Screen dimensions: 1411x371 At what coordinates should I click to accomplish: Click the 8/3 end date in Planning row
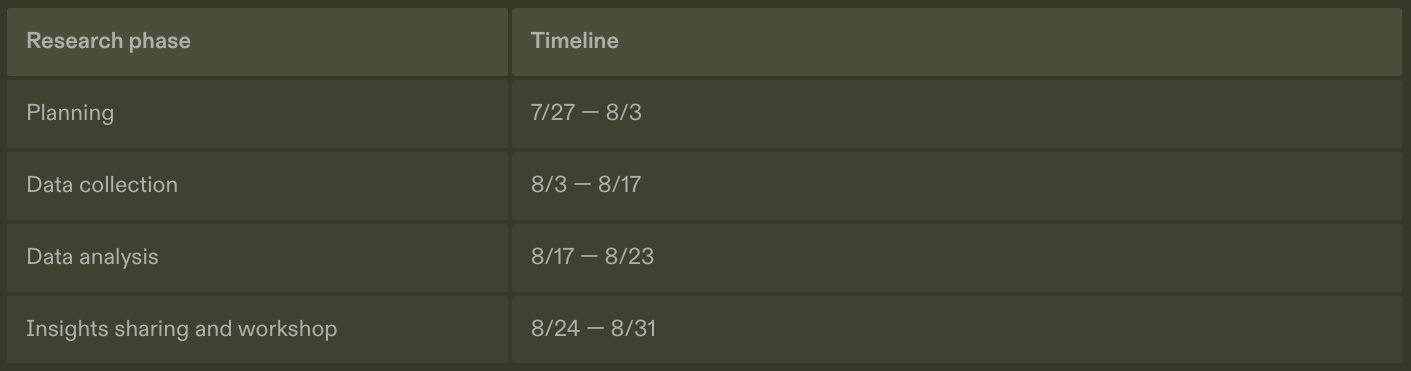tap(624, 112)
